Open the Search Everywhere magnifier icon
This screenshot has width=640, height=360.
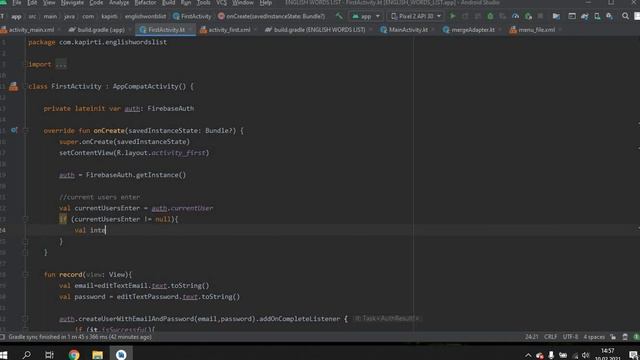(x=625, y=16)
